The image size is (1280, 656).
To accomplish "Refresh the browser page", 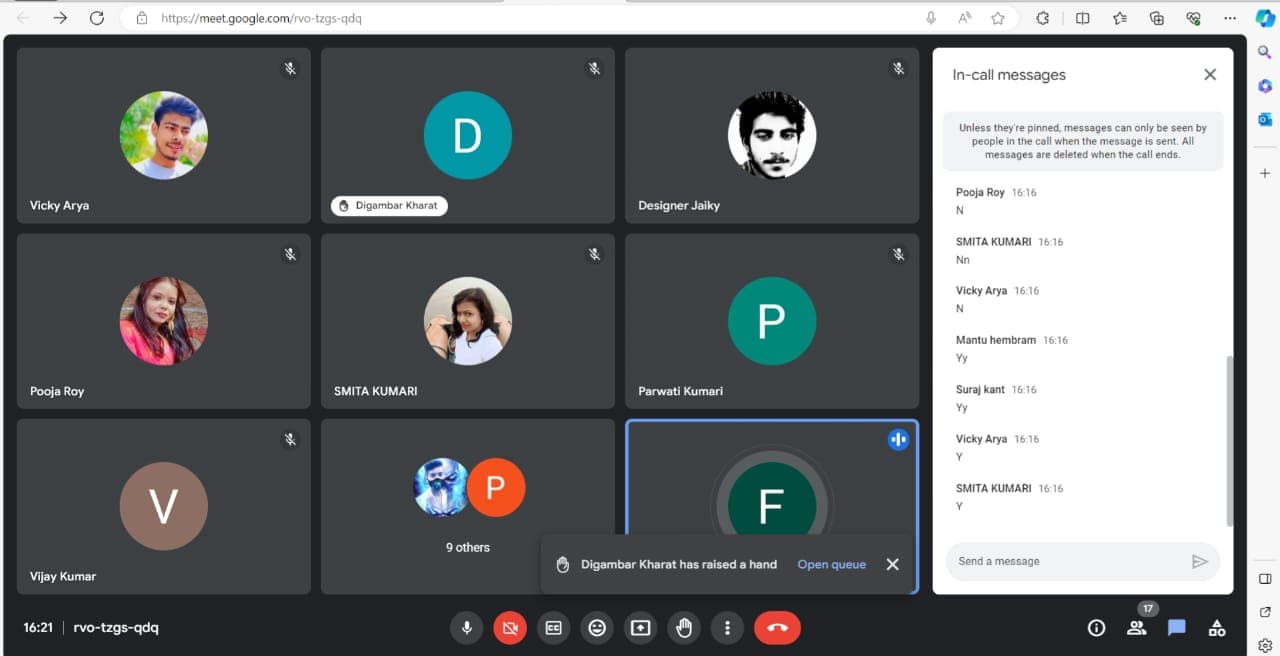I will click(x=97, y=18).
